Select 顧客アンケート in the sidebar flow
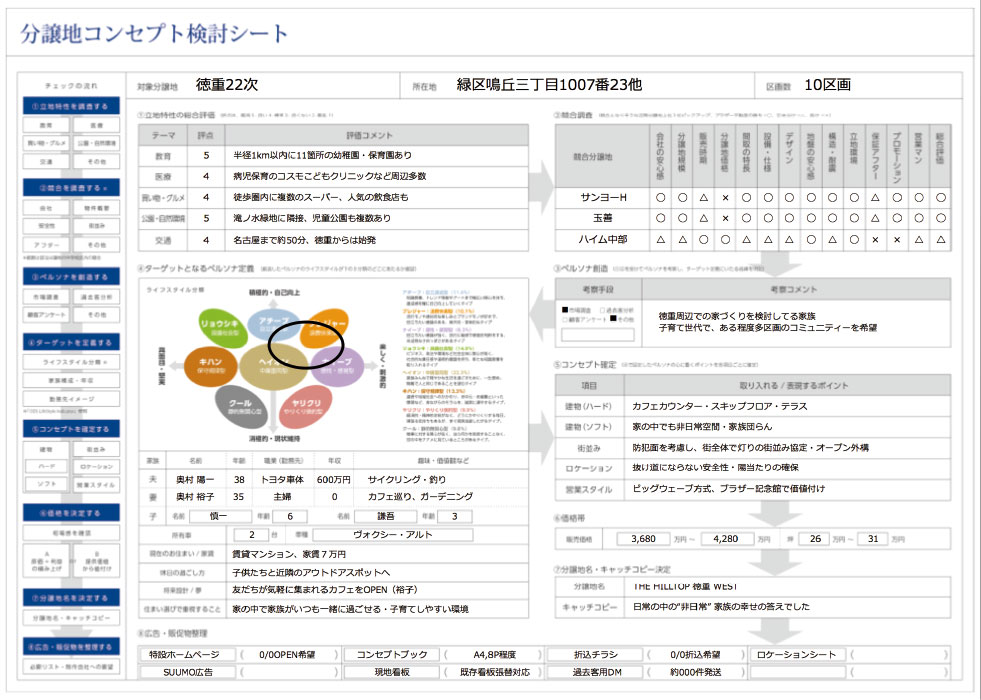 point(46,315)
